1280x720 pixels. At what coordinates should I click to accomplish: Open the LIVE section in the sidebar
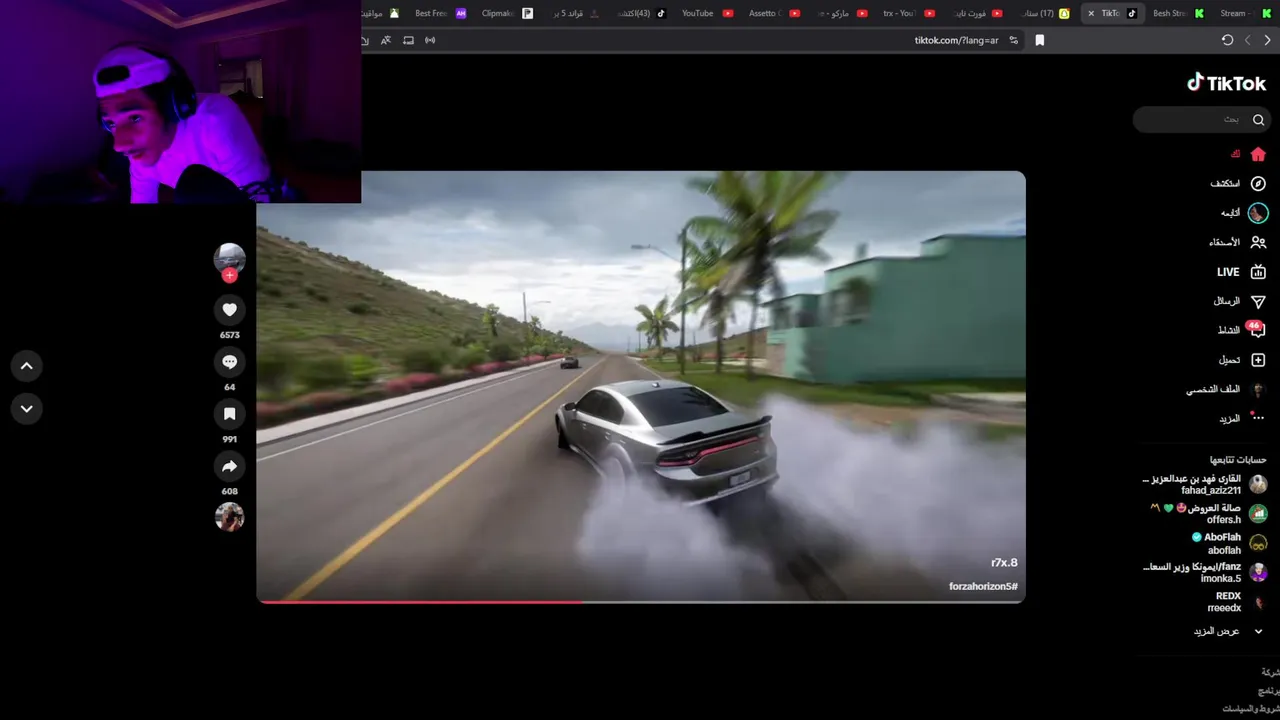tap(1241, 272)
